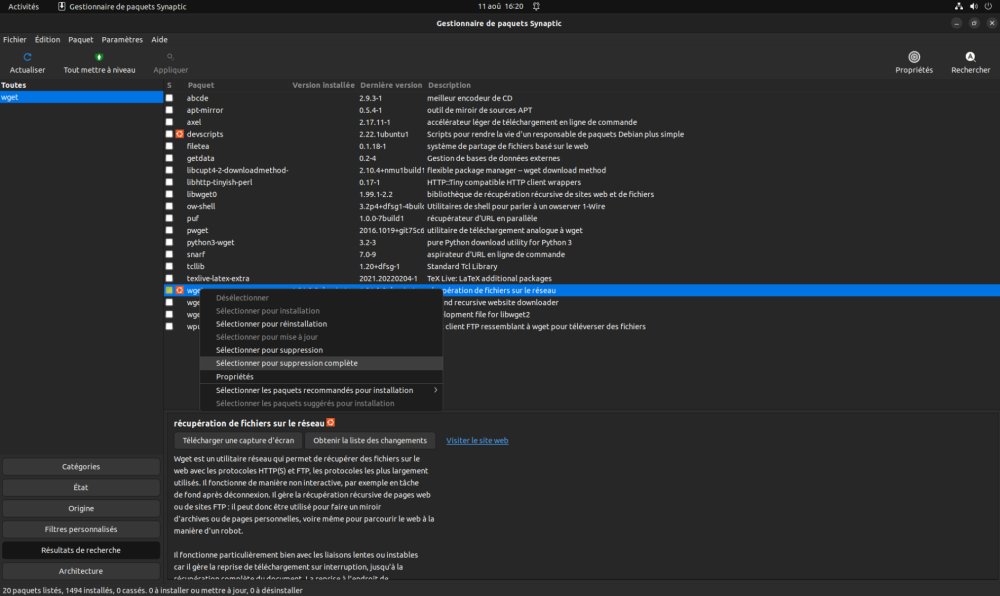Expand recommended packages submenu arrow

pyautogui.click(x=436, y=390)
